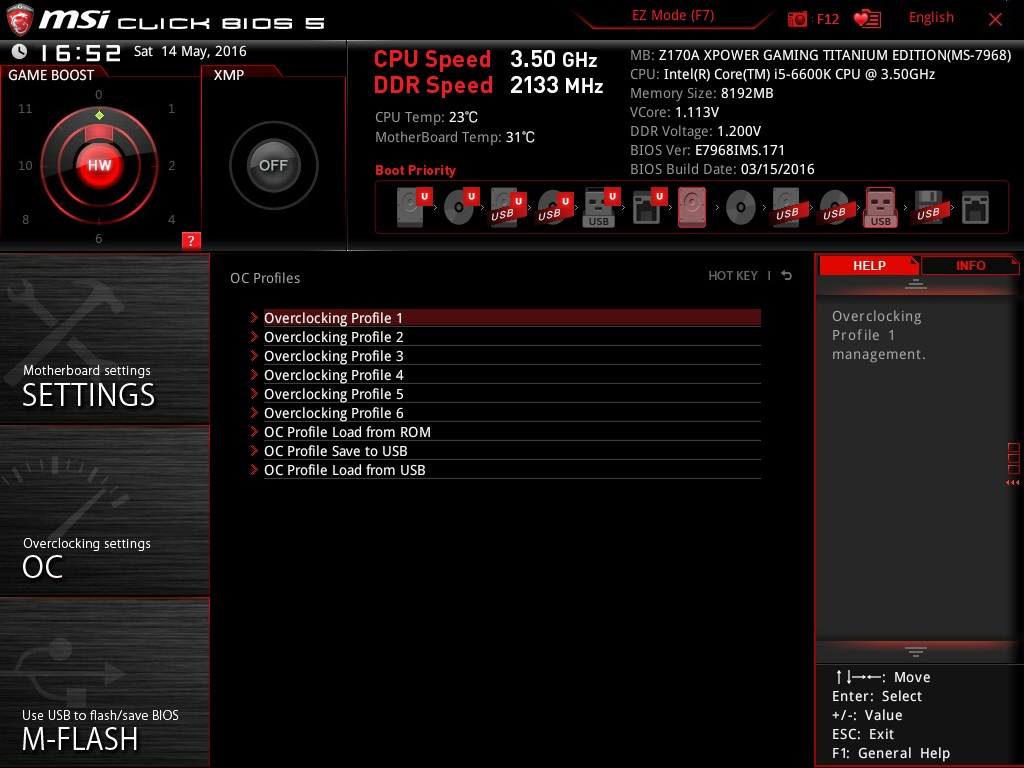Click the red question mark help icon
The height and width of the screenshot is (768, 1024).
pos(191,240)
